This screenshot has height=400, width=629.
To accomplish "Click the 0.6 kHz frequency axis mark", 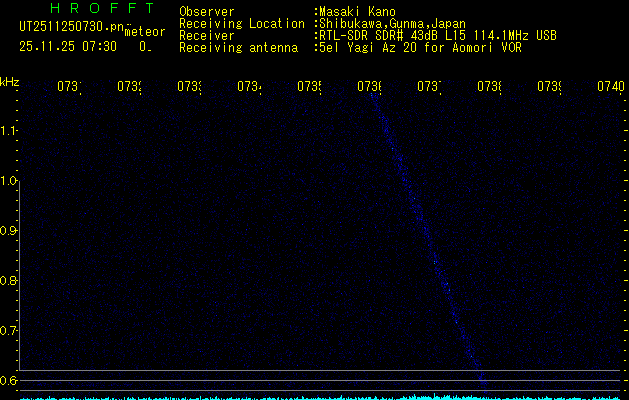I will (9, 380).
